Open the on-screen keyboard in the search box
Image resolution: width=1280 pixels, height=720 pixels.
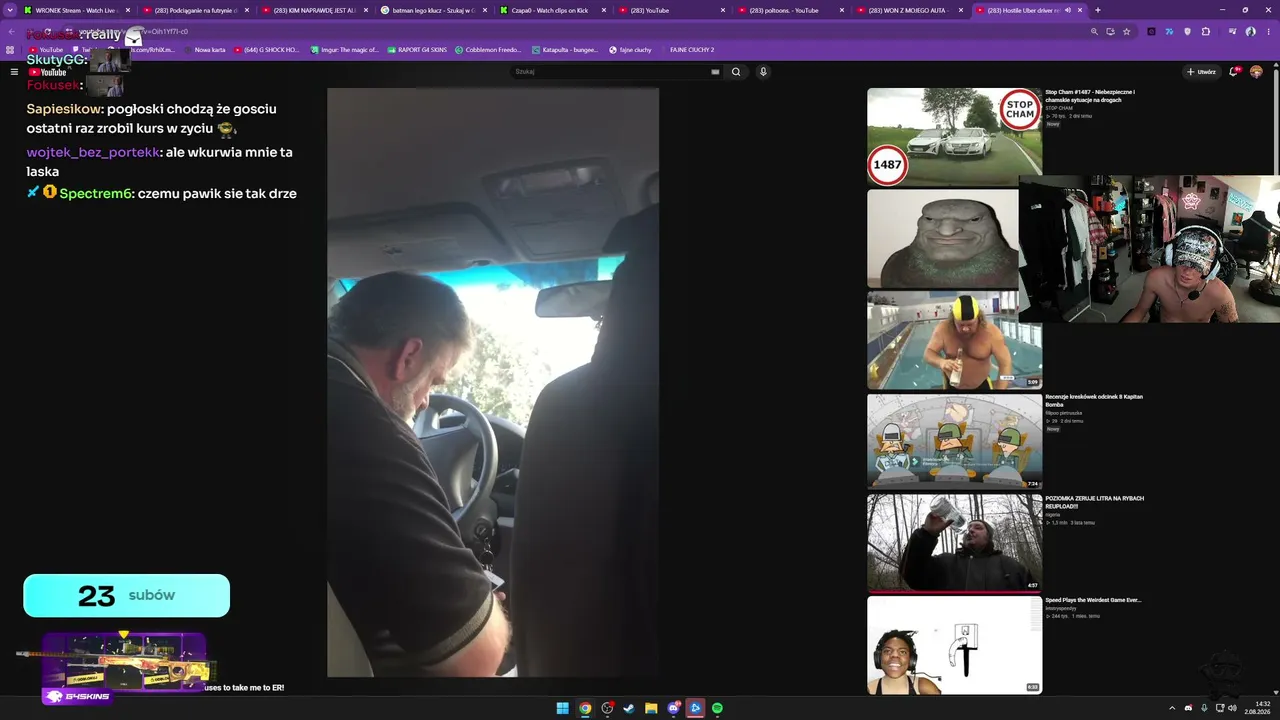tap(715, 72)
